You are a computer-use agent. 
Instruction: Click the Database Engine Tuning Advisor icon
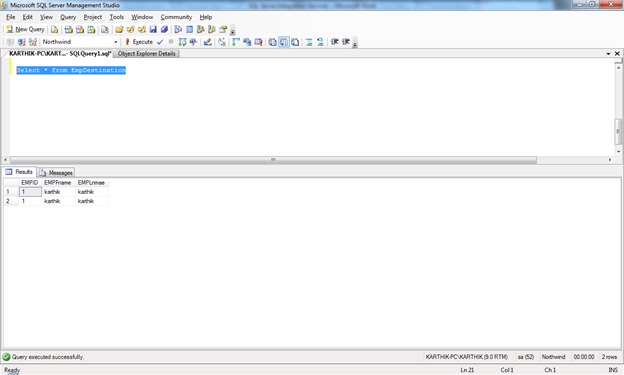click(193, 42)
